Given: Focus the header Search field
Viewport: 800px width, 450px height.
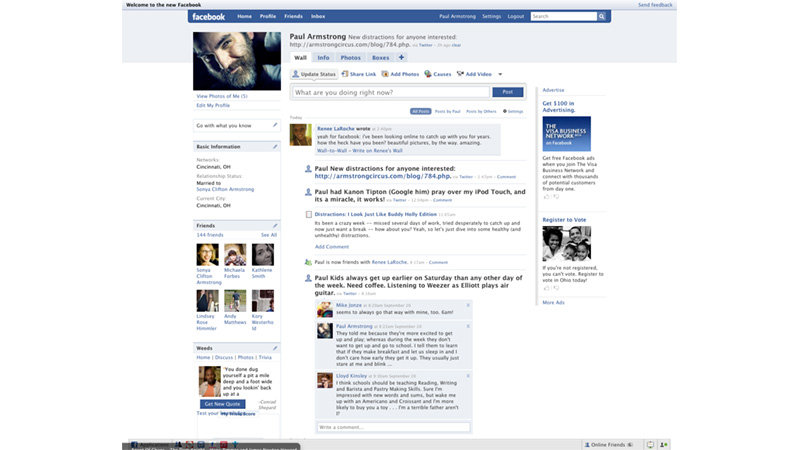Looking at the screenshot, I should [x=563, y=16].
